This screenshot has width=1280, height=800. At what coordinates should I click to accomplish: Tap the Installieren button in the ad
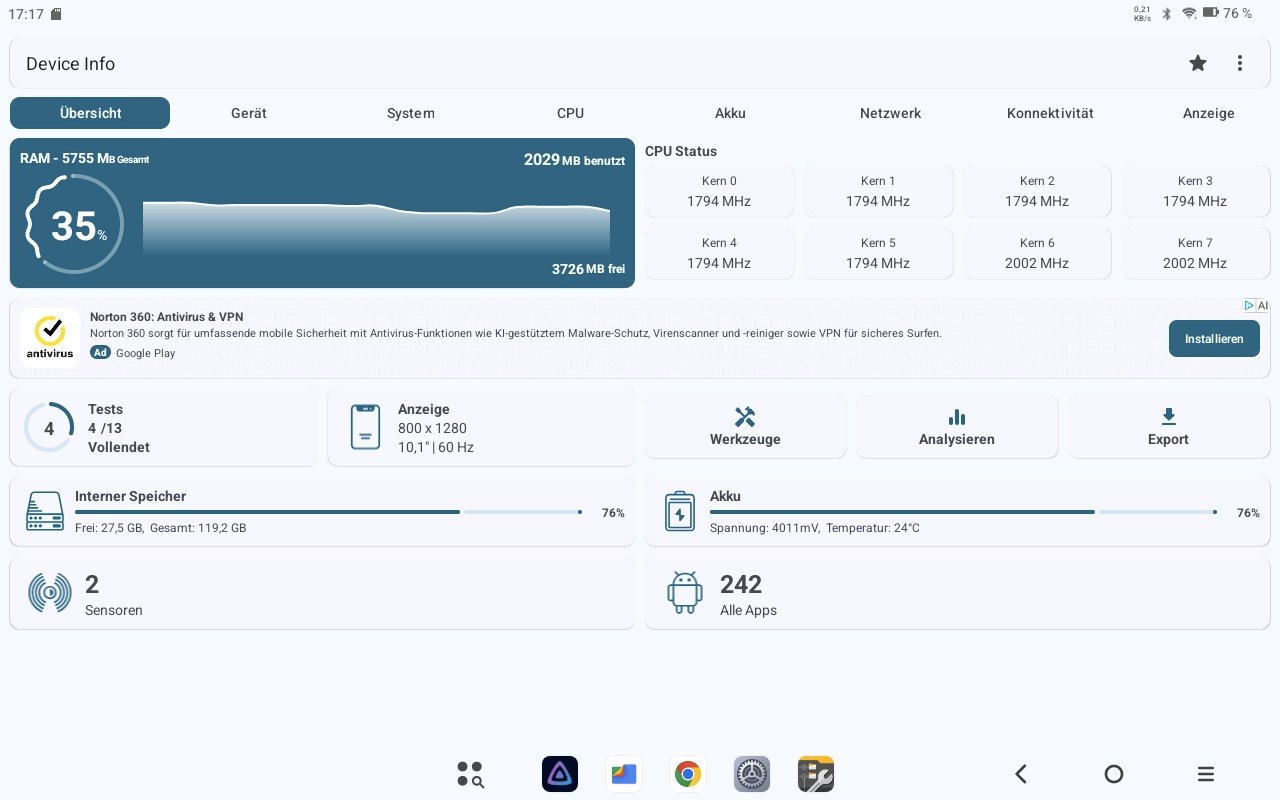(1214, 339)
